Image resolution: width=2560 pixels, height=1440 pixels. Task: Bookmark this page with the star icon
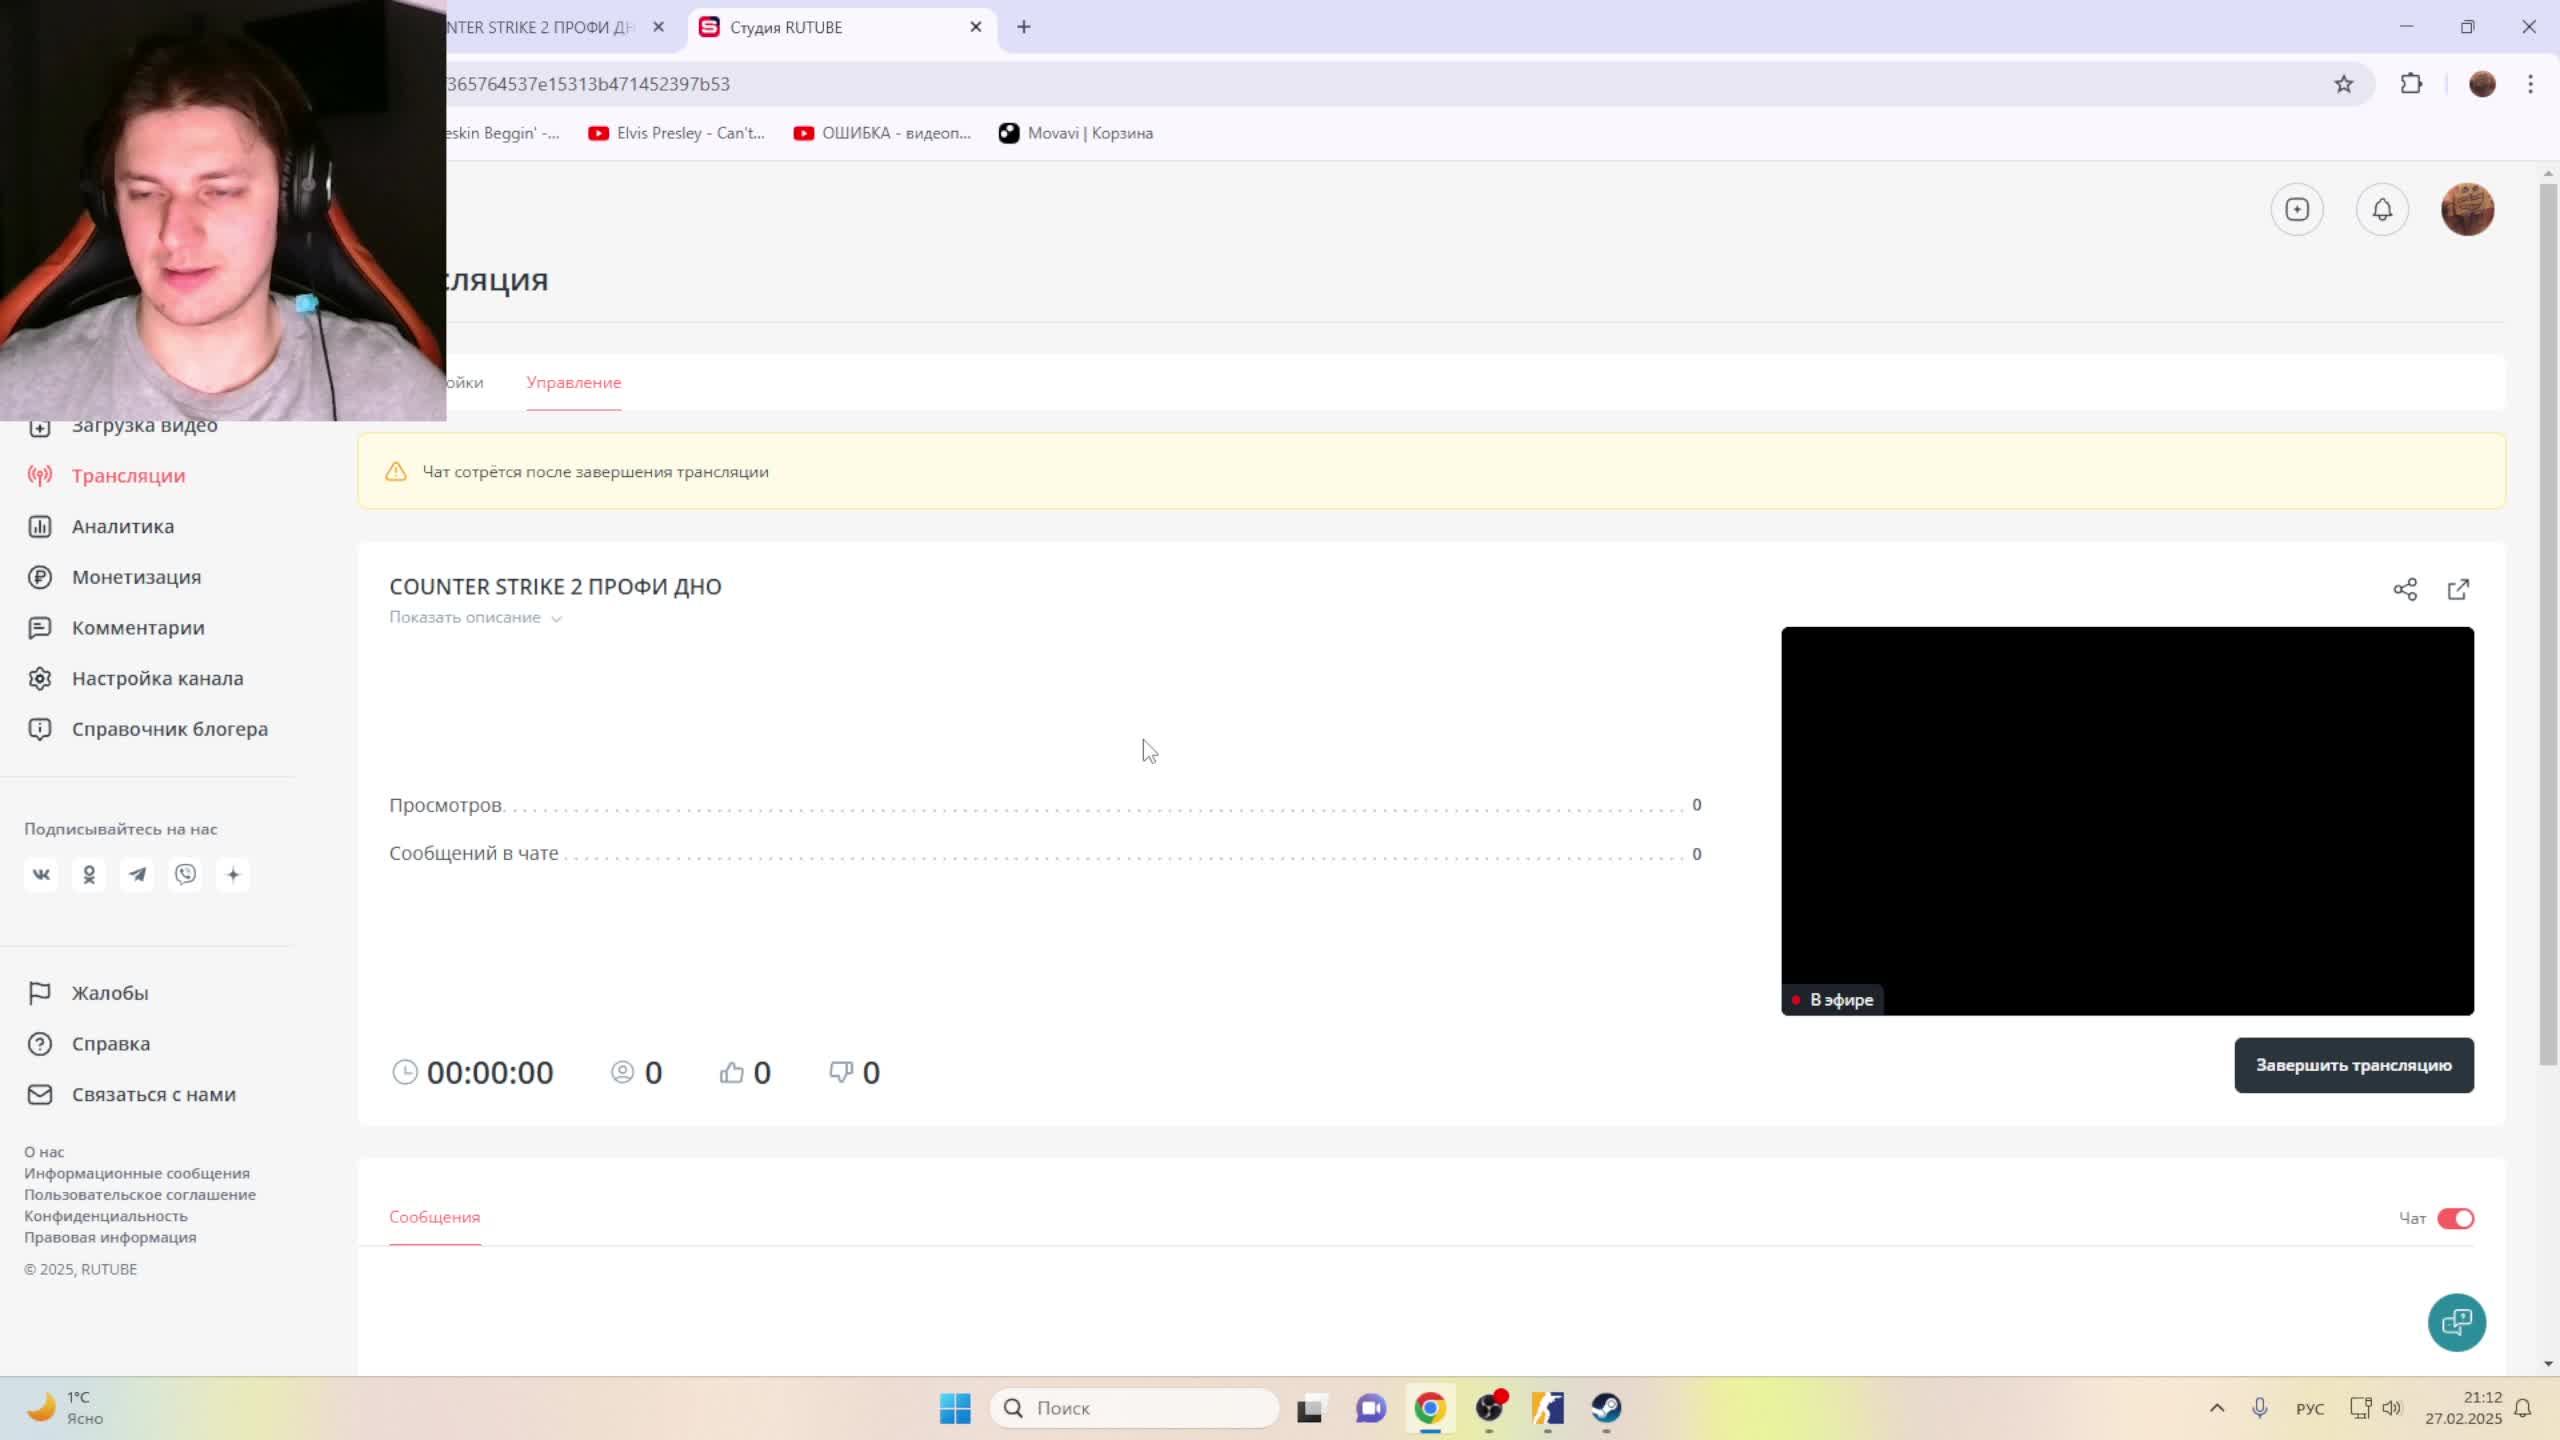pyautogui.click(x=2344, y=84)
